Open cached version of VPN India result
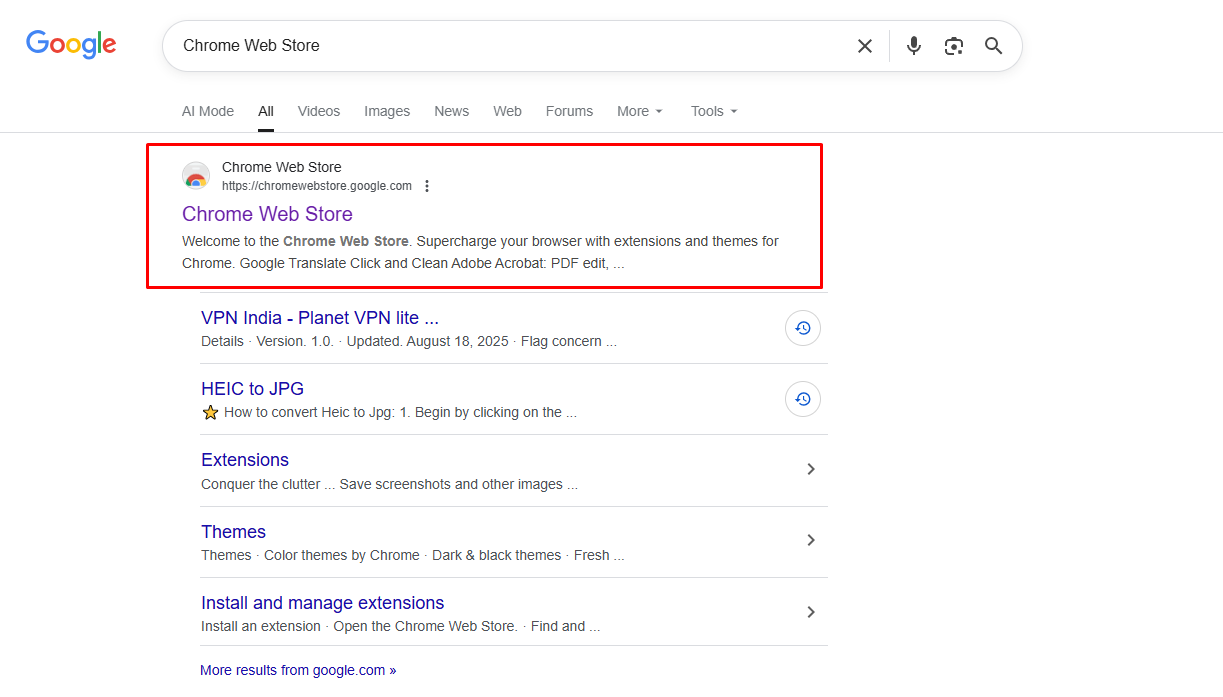Screen dimensions: 1223x697 803,328
